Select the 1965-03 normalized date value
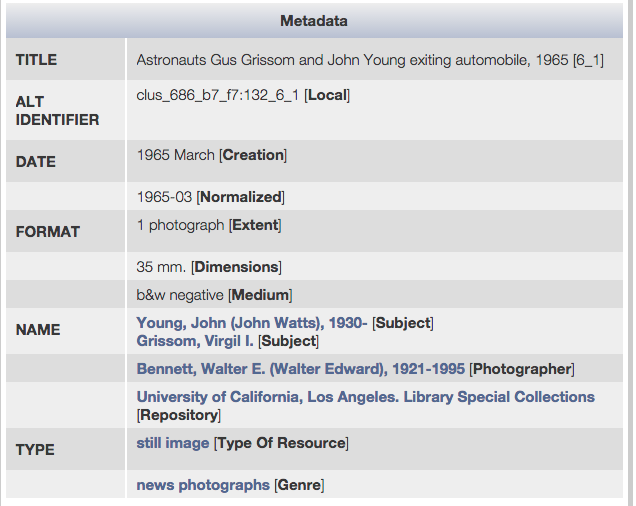This screenshot has width=636, height=506. coord(165,197)
